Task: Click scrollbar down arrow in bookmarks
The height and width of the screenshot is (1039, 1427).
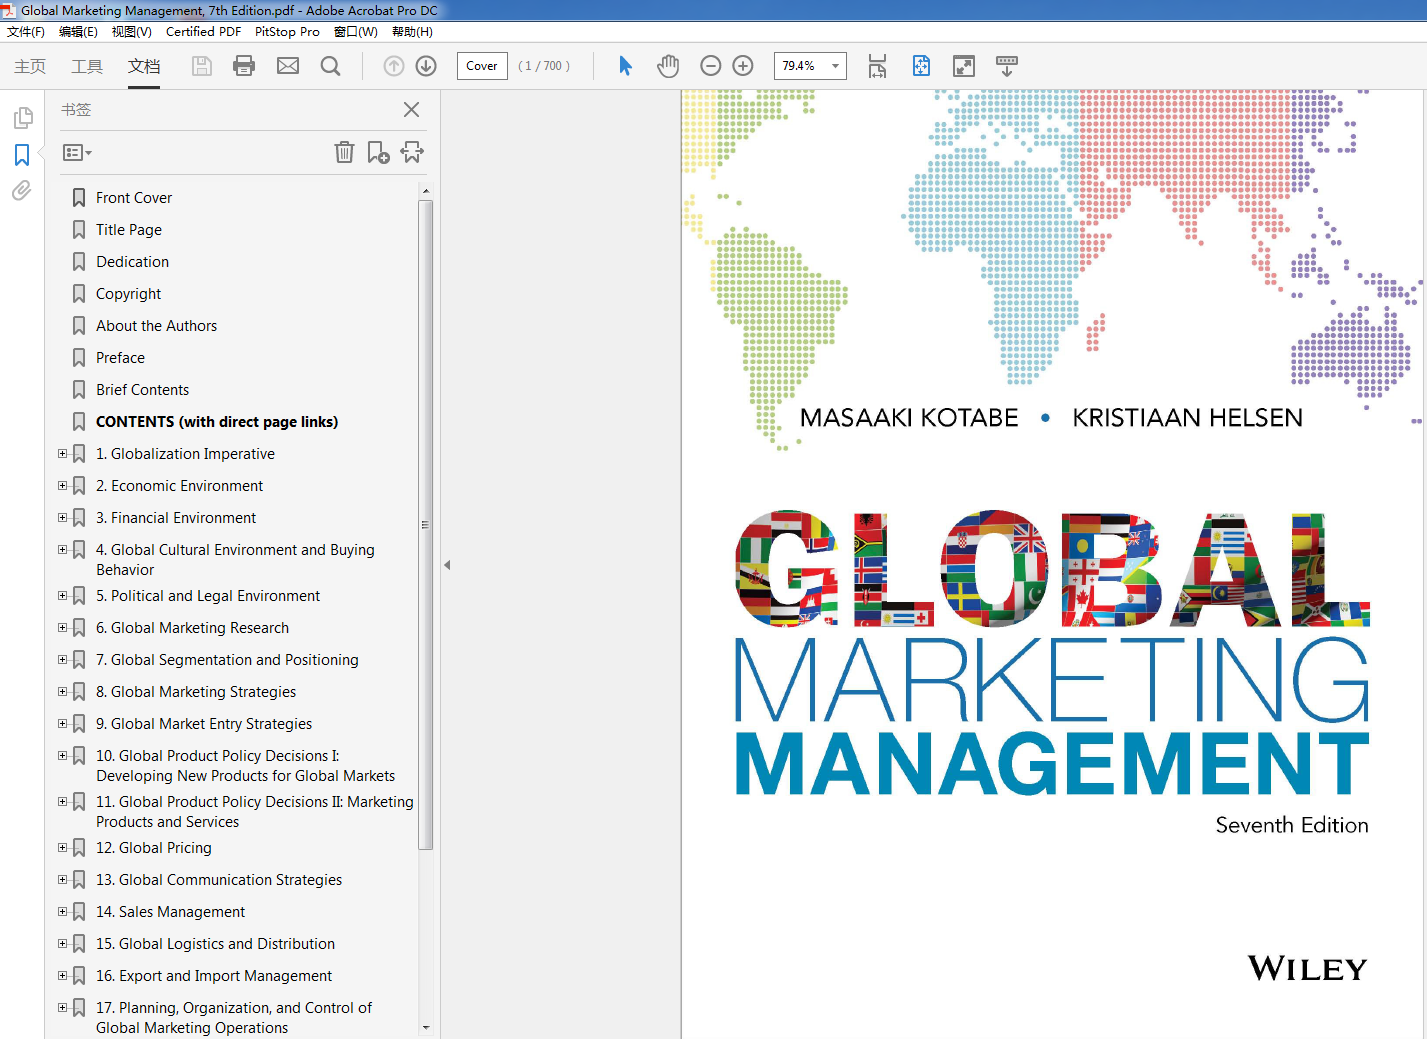Action: 426,1027
